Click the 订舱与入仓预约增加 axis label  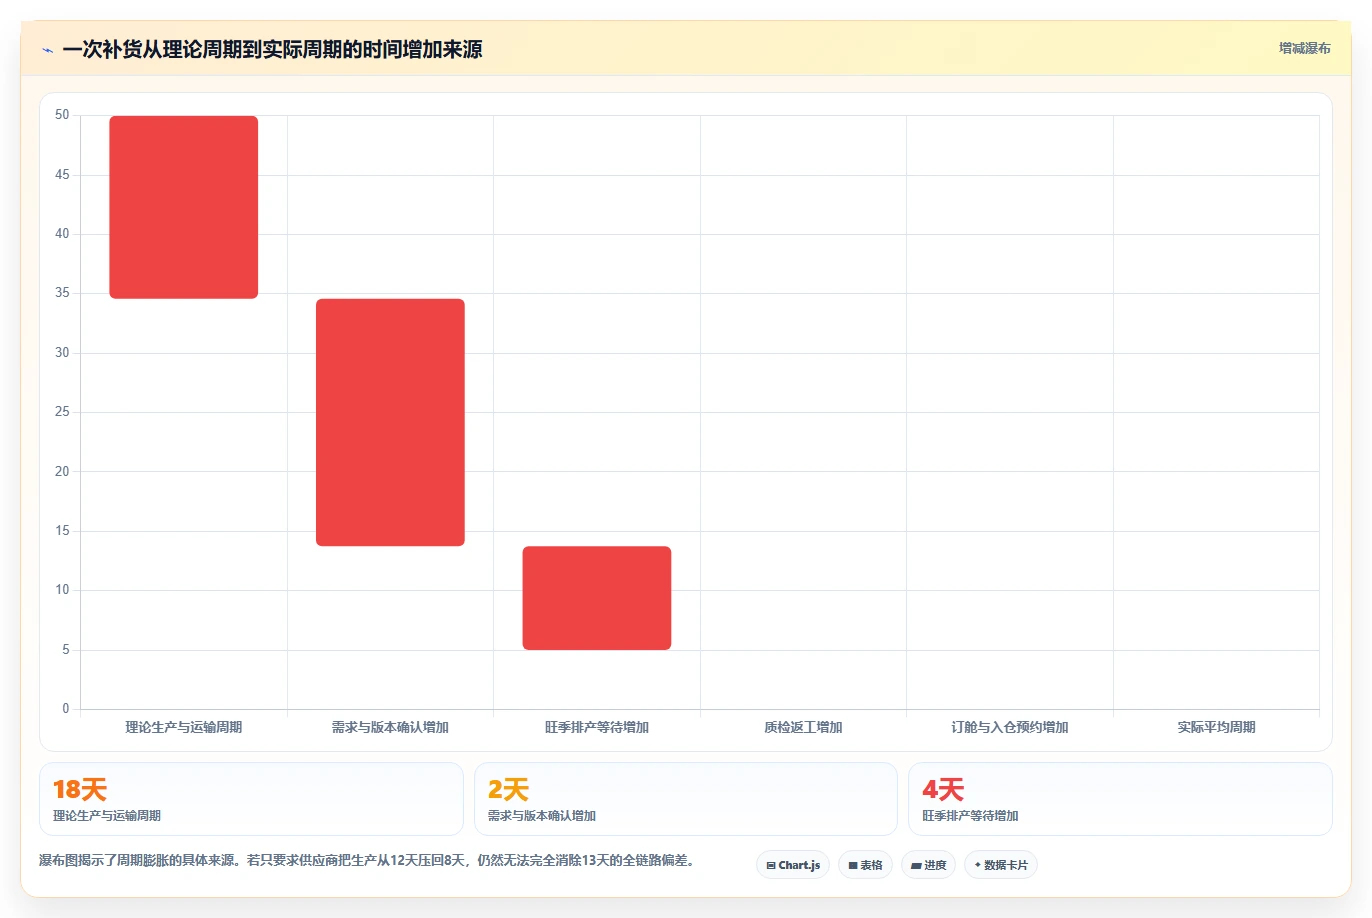click(x=1010, y=728)
